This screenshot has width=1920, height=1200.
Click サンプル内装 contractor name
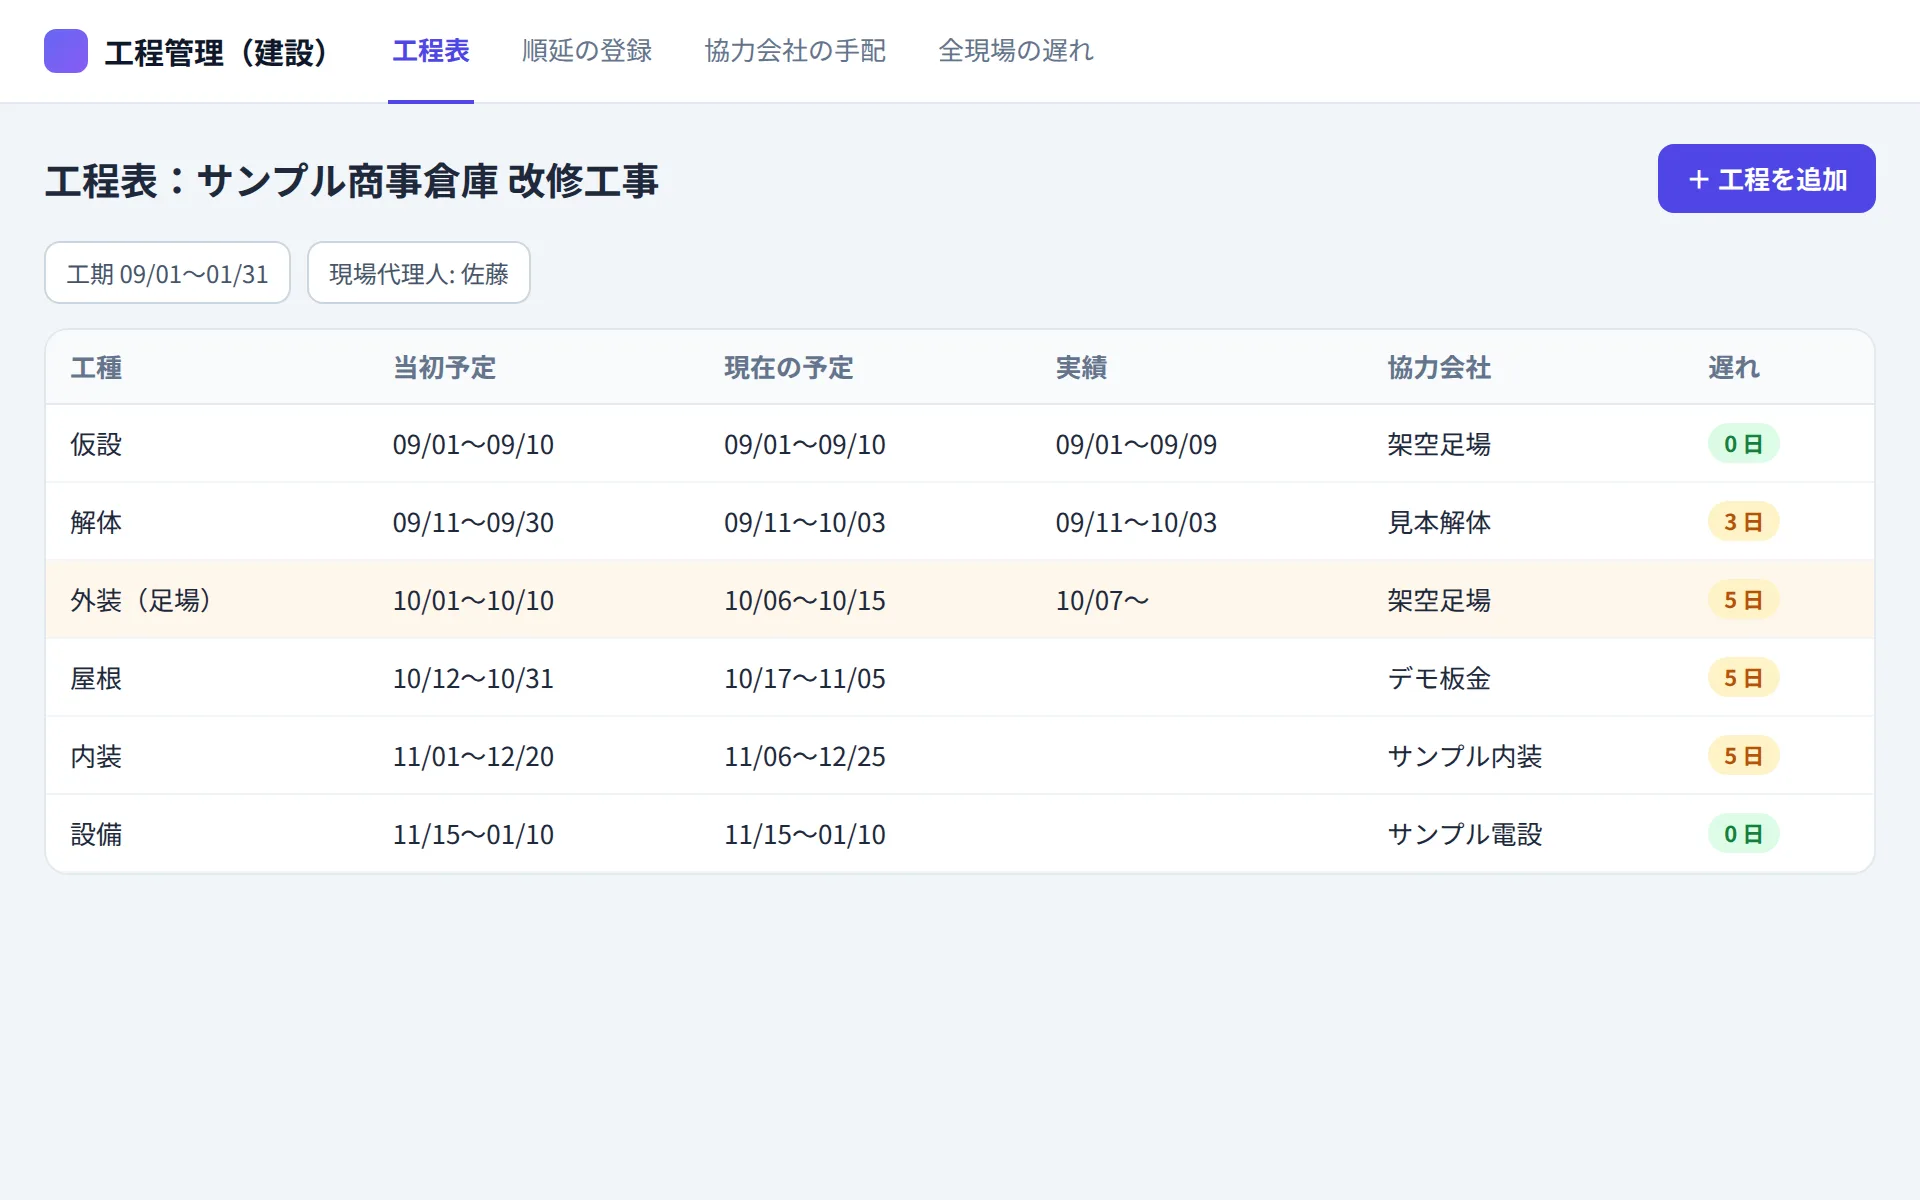click(1465, 756)
